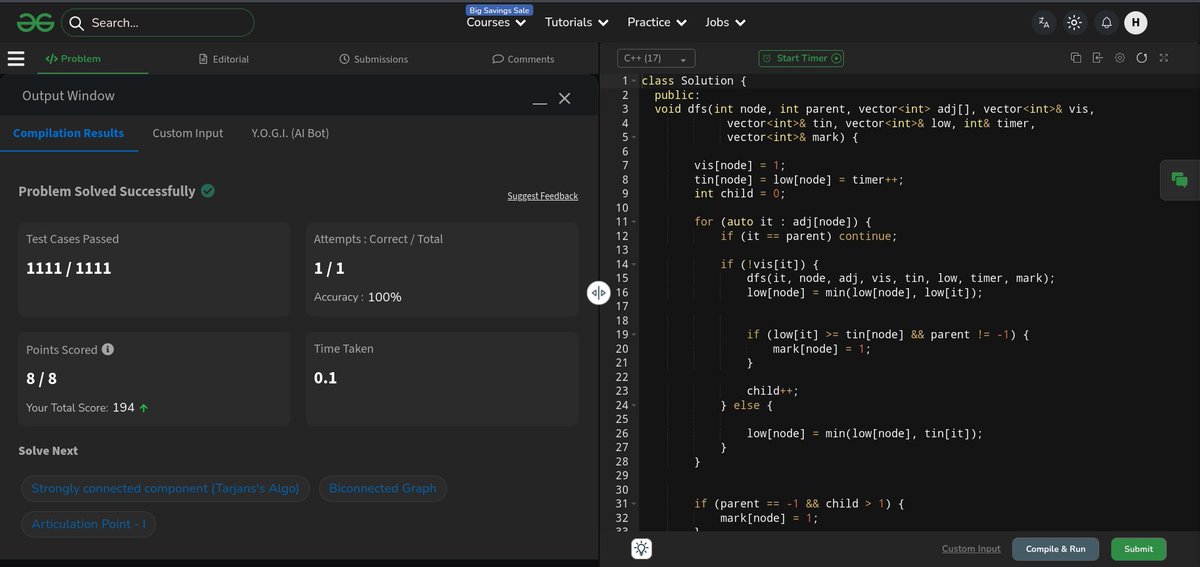Open the chat bubble side widget
Screen dimensions: 1200x567
1180,180
